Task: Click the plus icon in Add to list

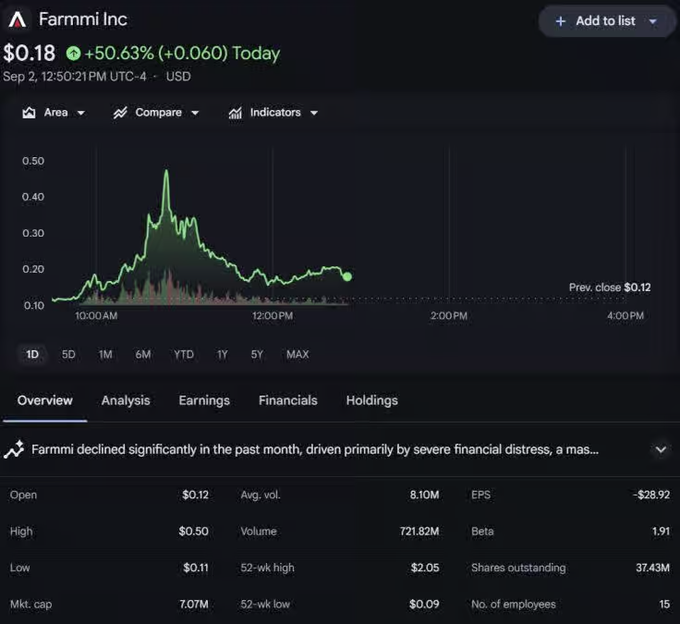Action: (x=560, y=21)
